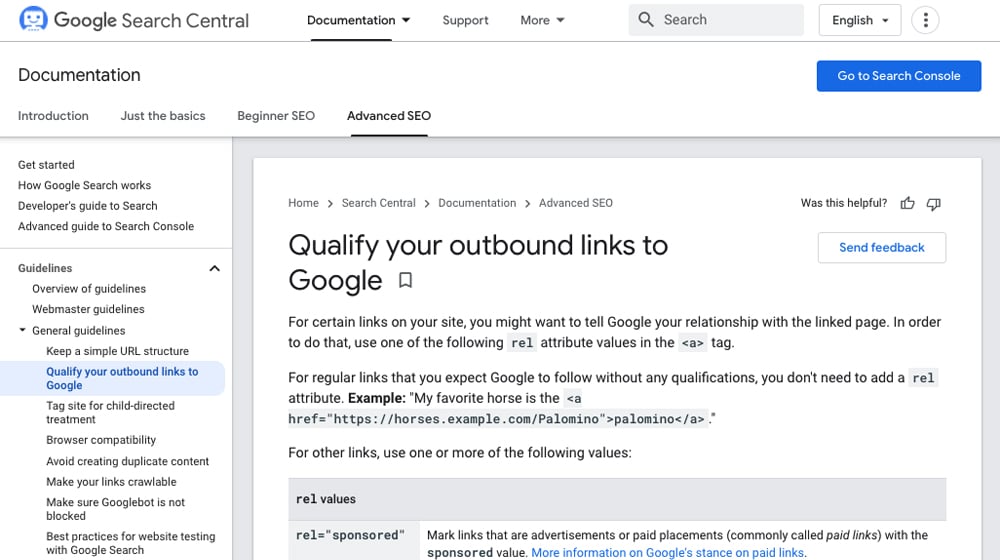Open Tag site for child-directed treatment
The height and width of the screenshot is (560, 1000).
pyautogui.click(x=110, y=412)
